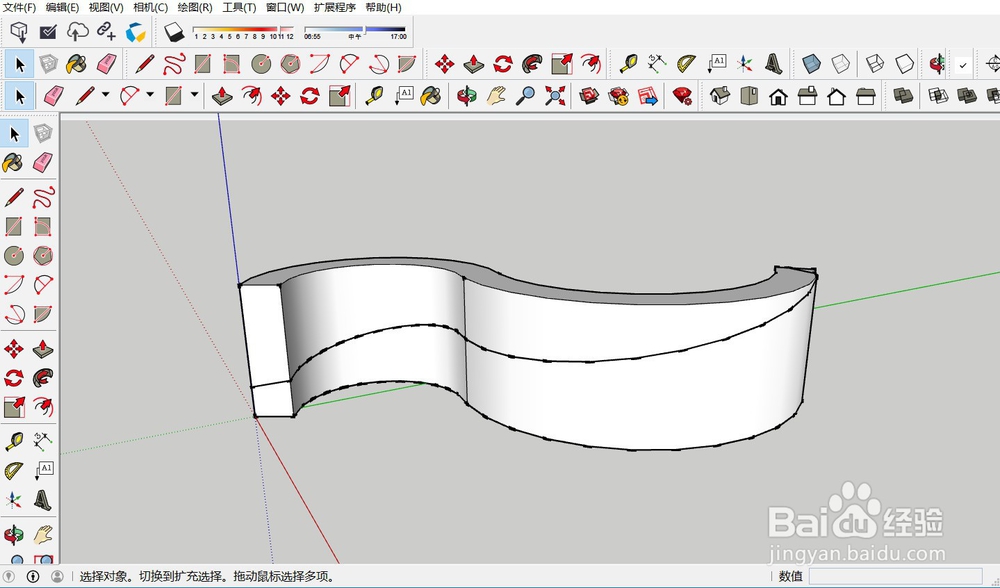Toggle the show shadows button

173,31
